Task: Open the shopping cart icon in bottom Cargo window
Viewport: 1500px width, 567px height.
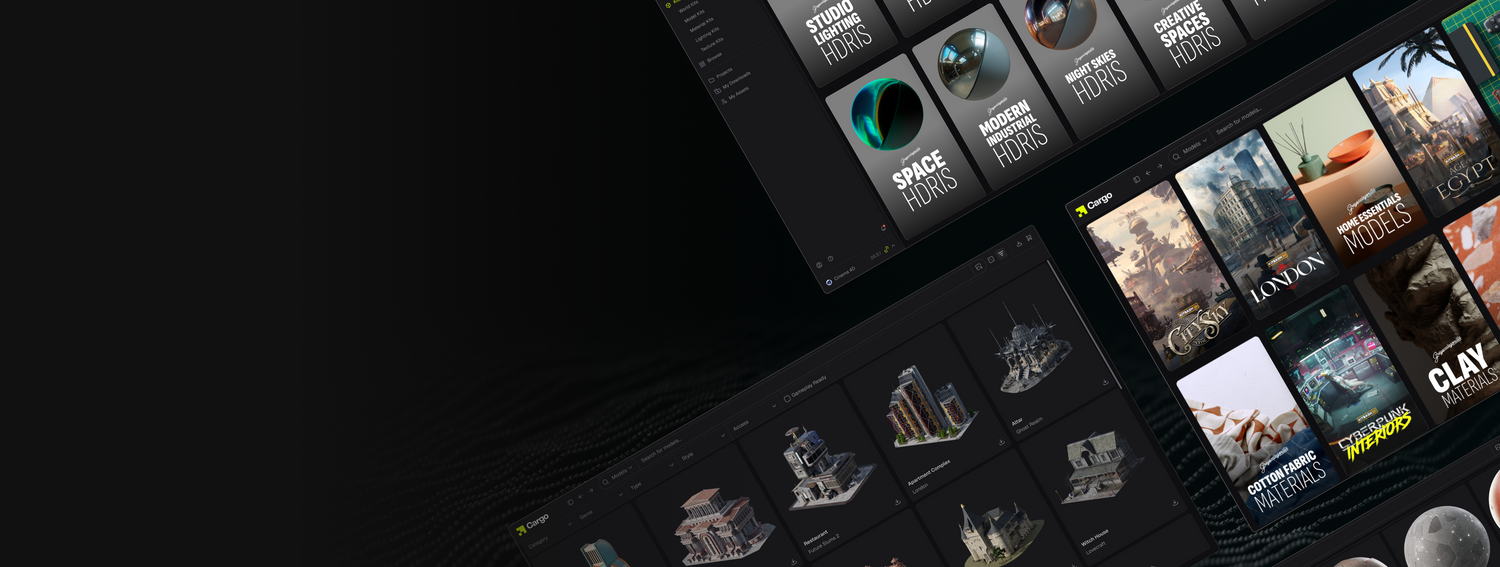Action: click(x=1029, y=238)
